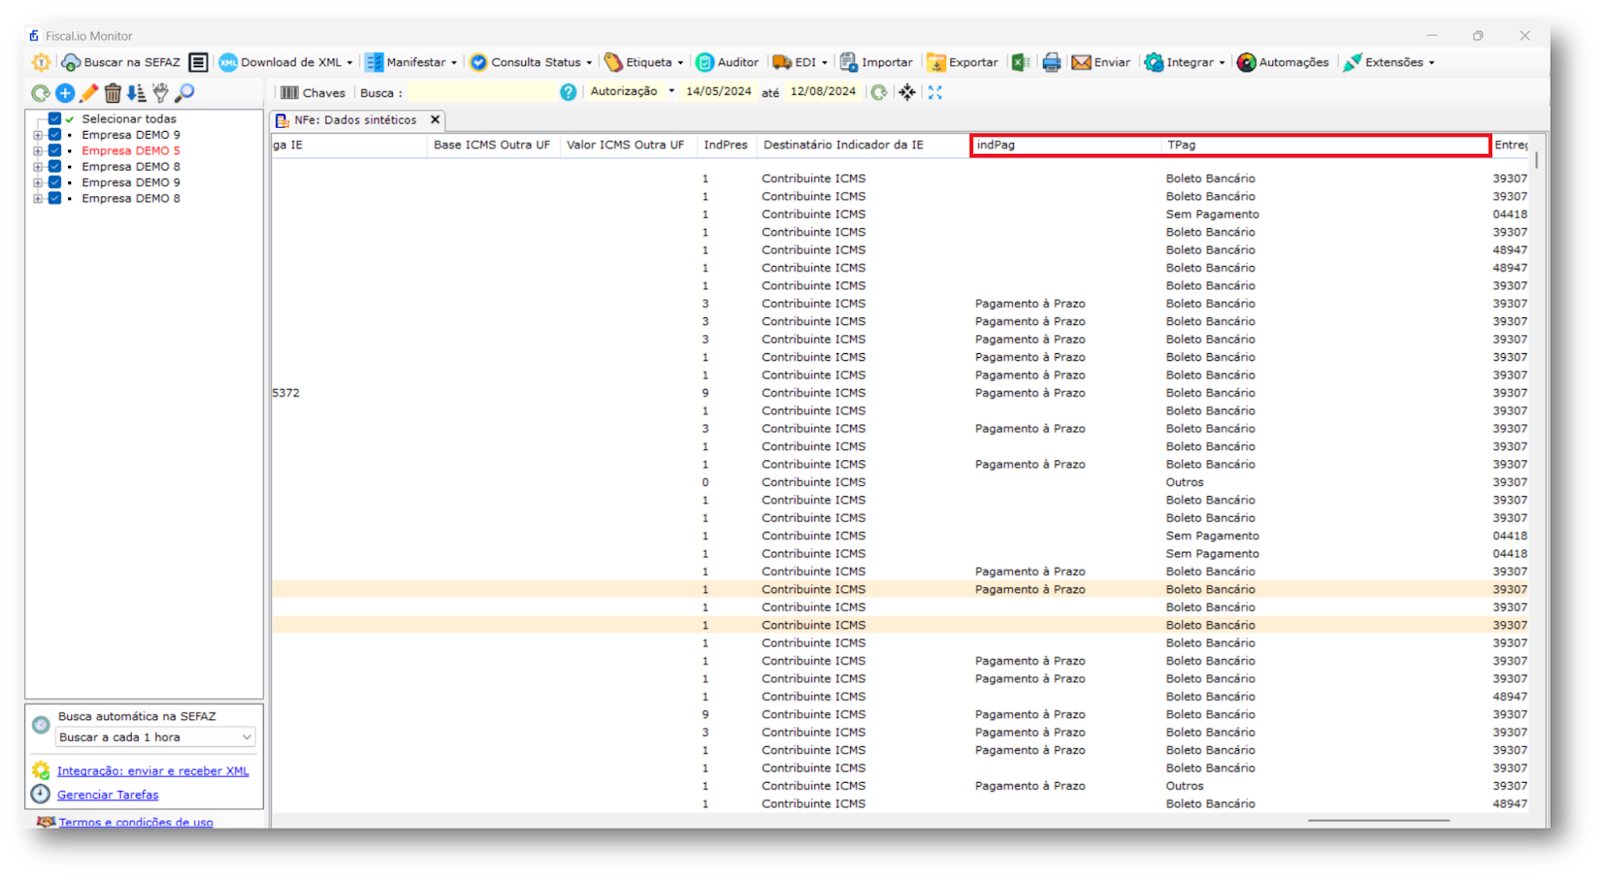Click 'Destinatário Indicador da IE' column header

(863, 145)
